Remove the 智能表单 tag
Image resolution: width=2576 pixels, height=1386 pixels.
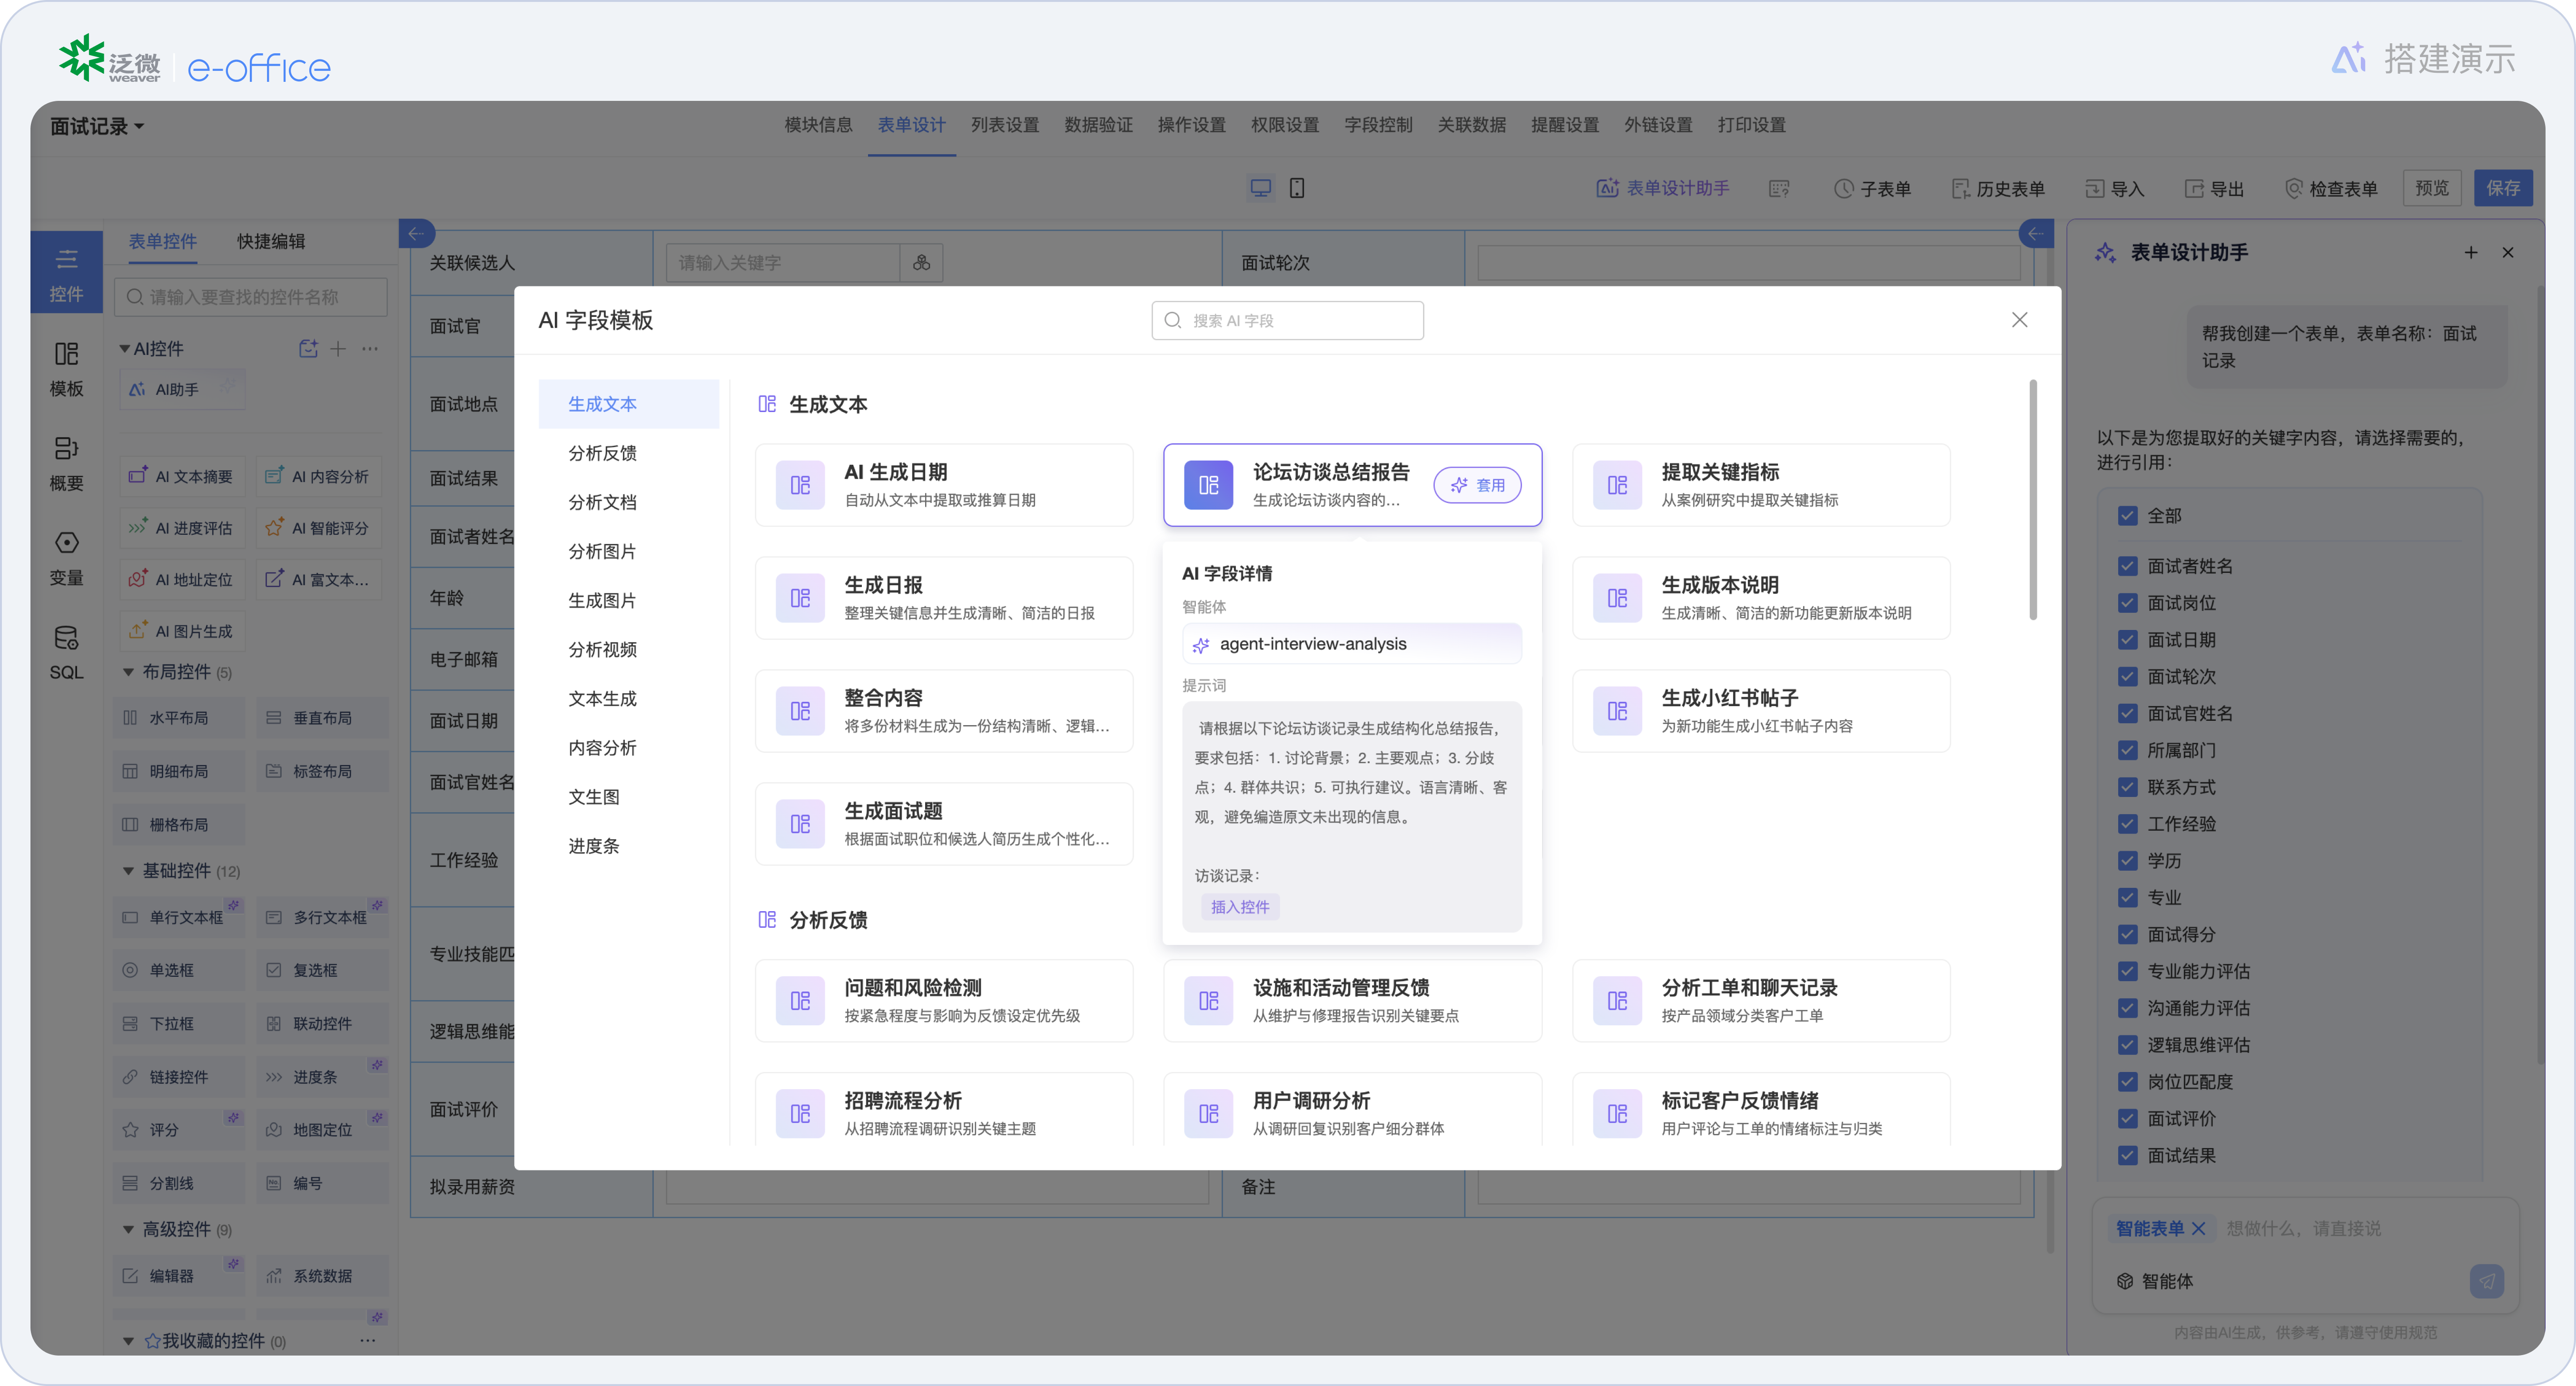pos(2198,1228)
